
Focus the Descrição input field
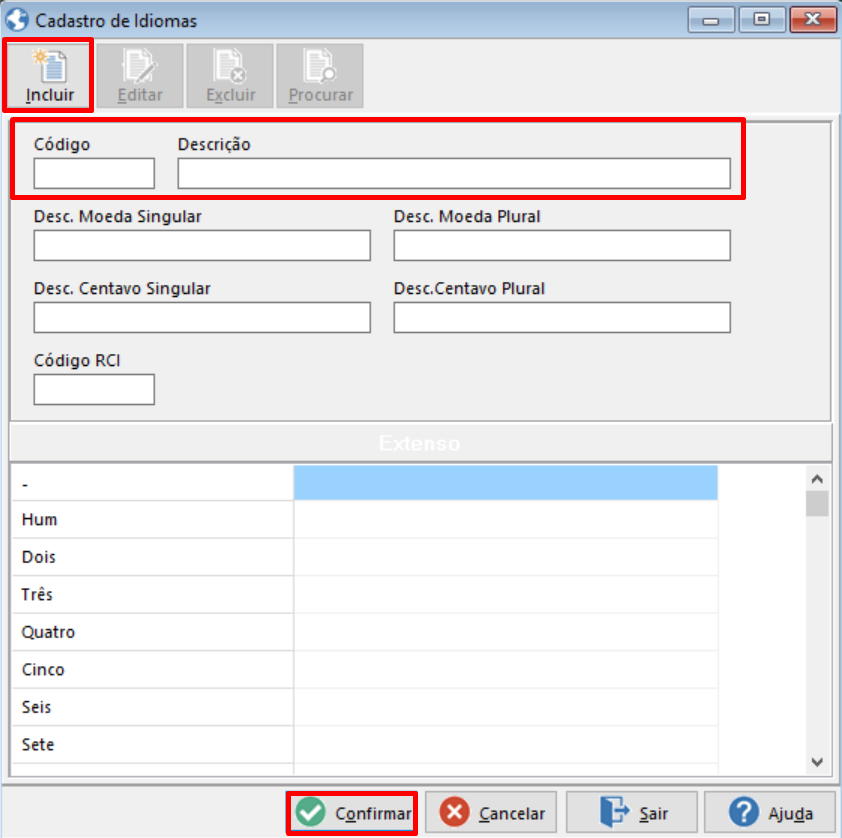point(454,173)
